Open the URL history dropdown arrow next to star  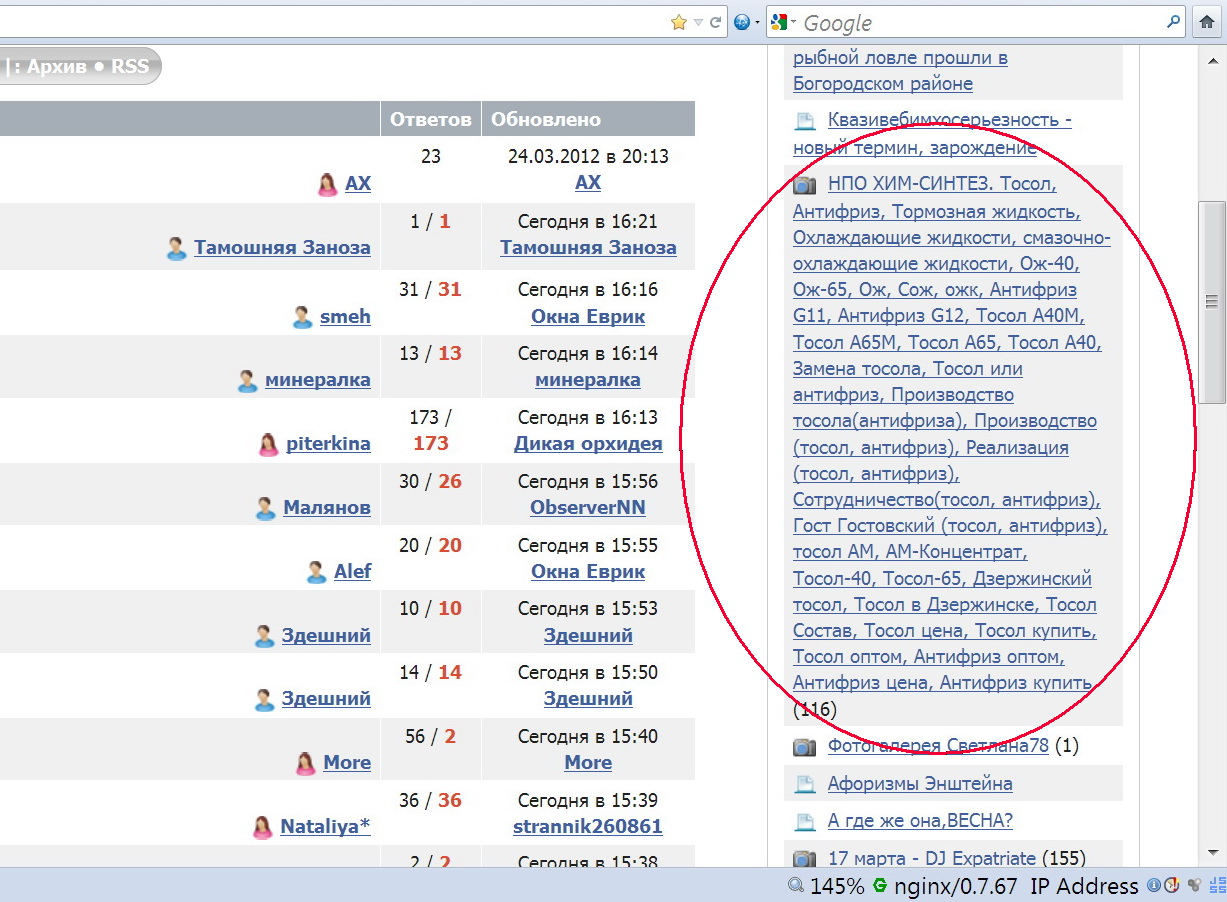698,21
